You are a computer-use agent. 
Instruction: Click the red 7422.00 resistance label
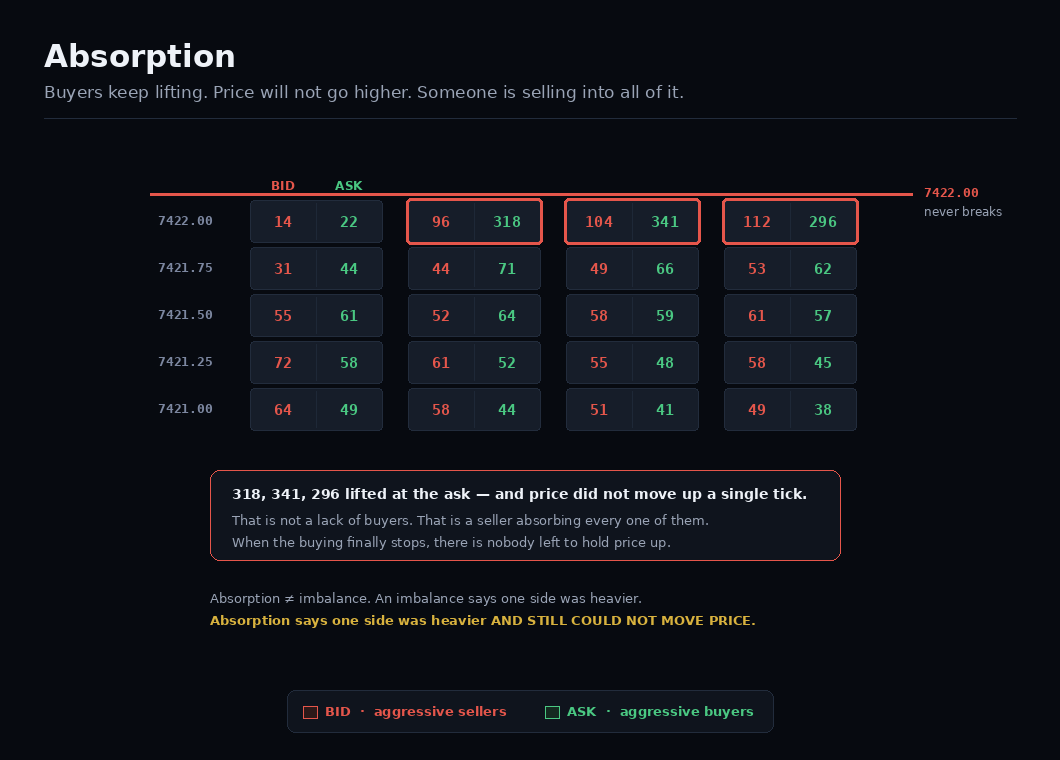coord(951,193)
